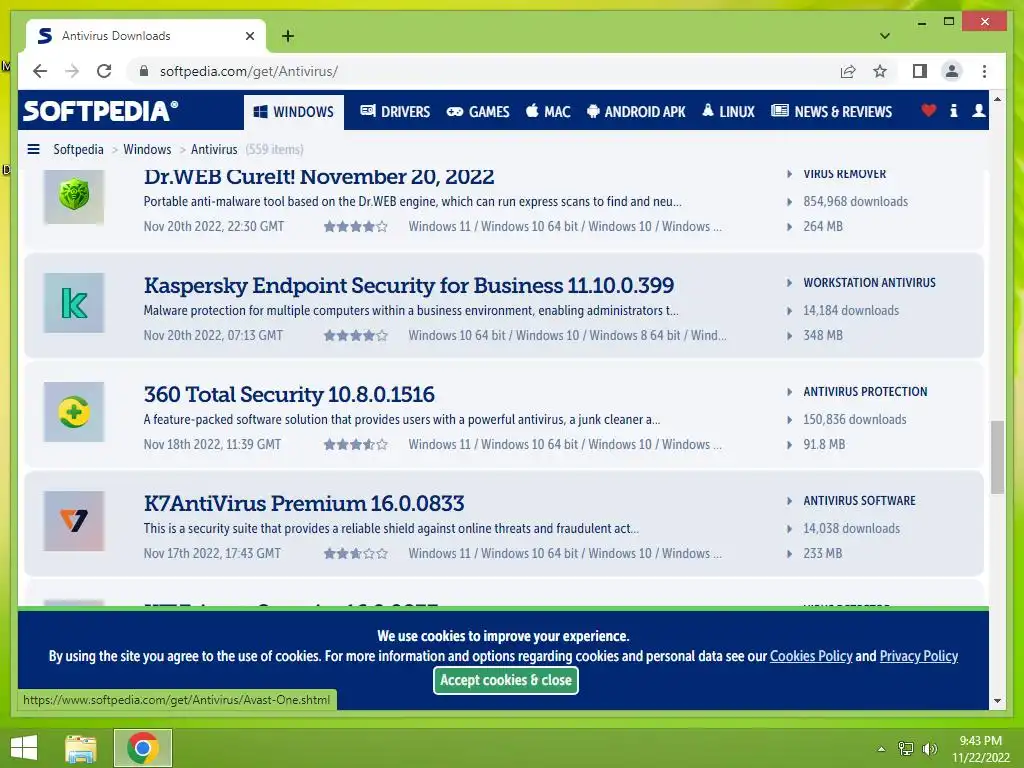Open K7AntiVirus Premium 16.0.0833 link
The height and width of the screenshot is (768, 1024).
(304, 504)
